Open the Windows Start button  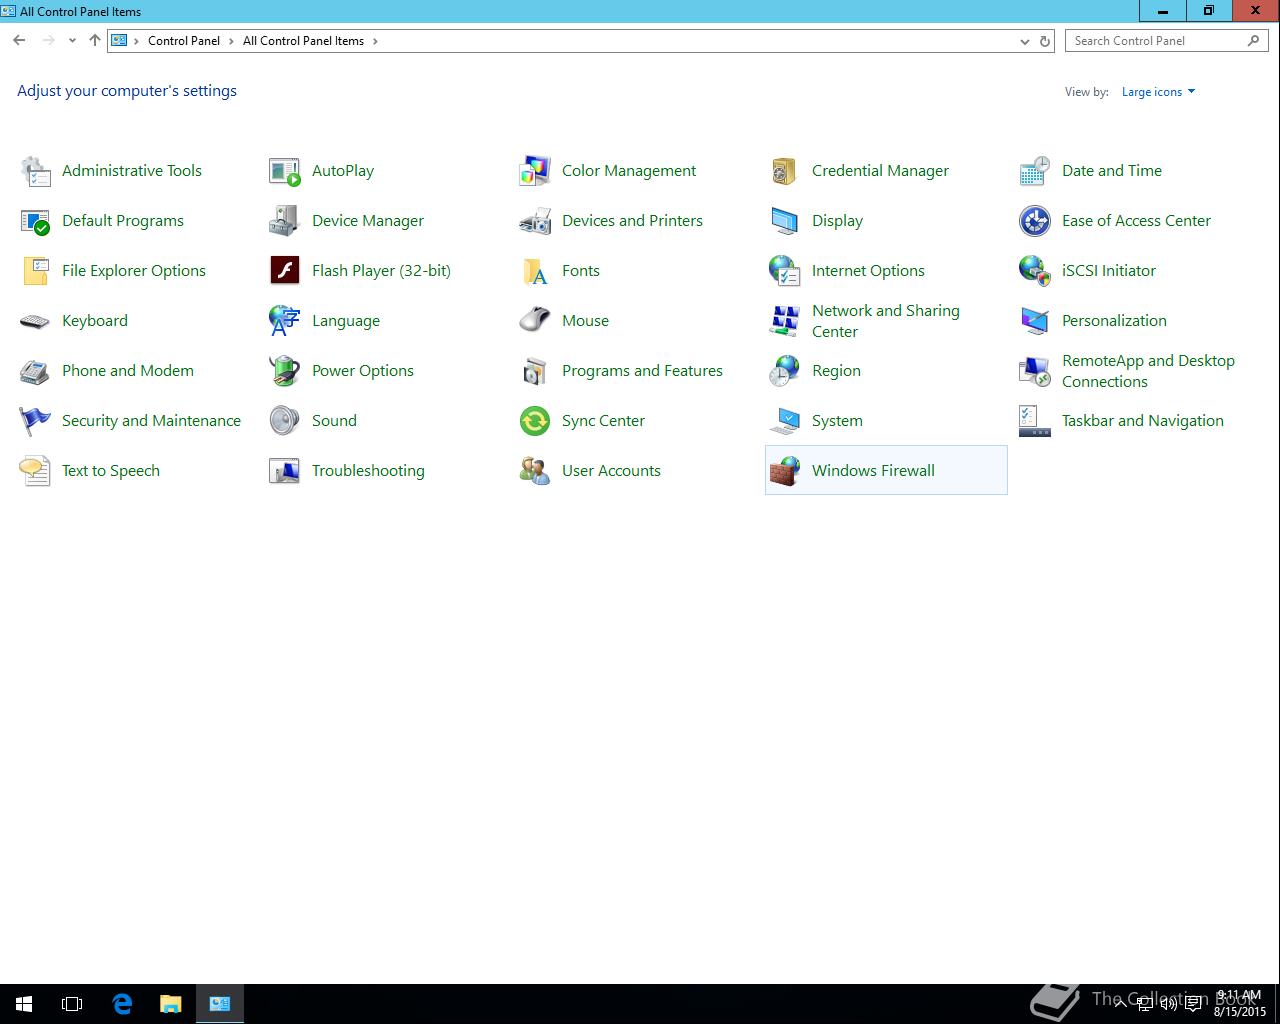click(24, 1004)
